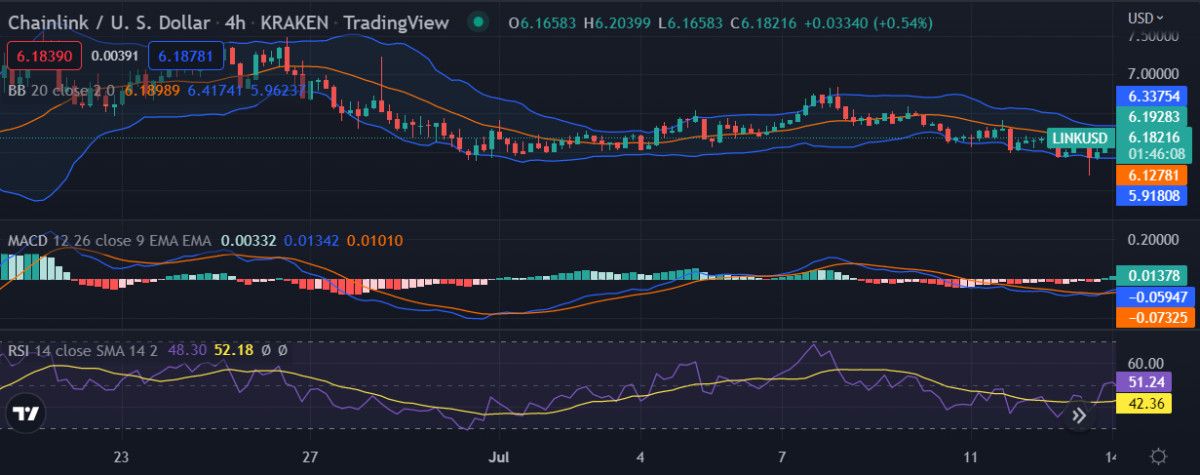Click the green market status dot
The width and height of the screenshot is (1200, 475).
[479, 21]
